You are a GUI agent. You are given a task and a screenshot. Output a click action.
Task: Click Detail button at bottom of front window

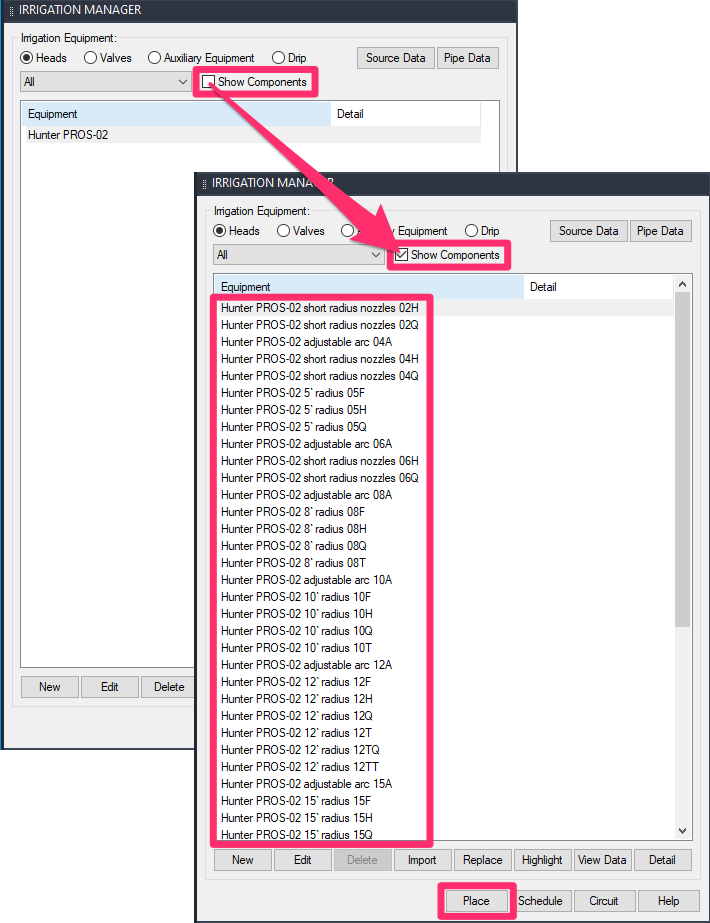pyautogui.click(x=662, y=860)
